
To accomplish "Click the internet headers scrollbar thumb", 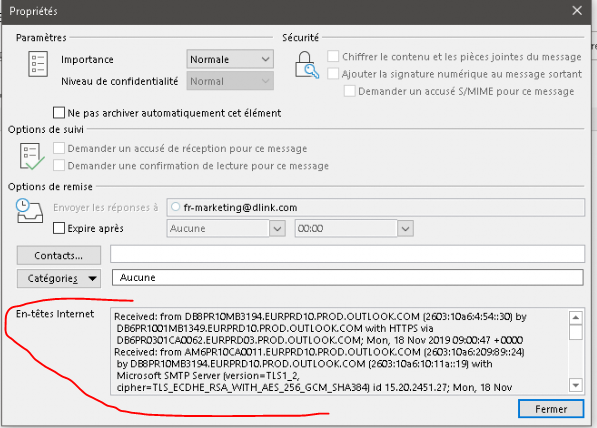I will click(x=576, y=332).
